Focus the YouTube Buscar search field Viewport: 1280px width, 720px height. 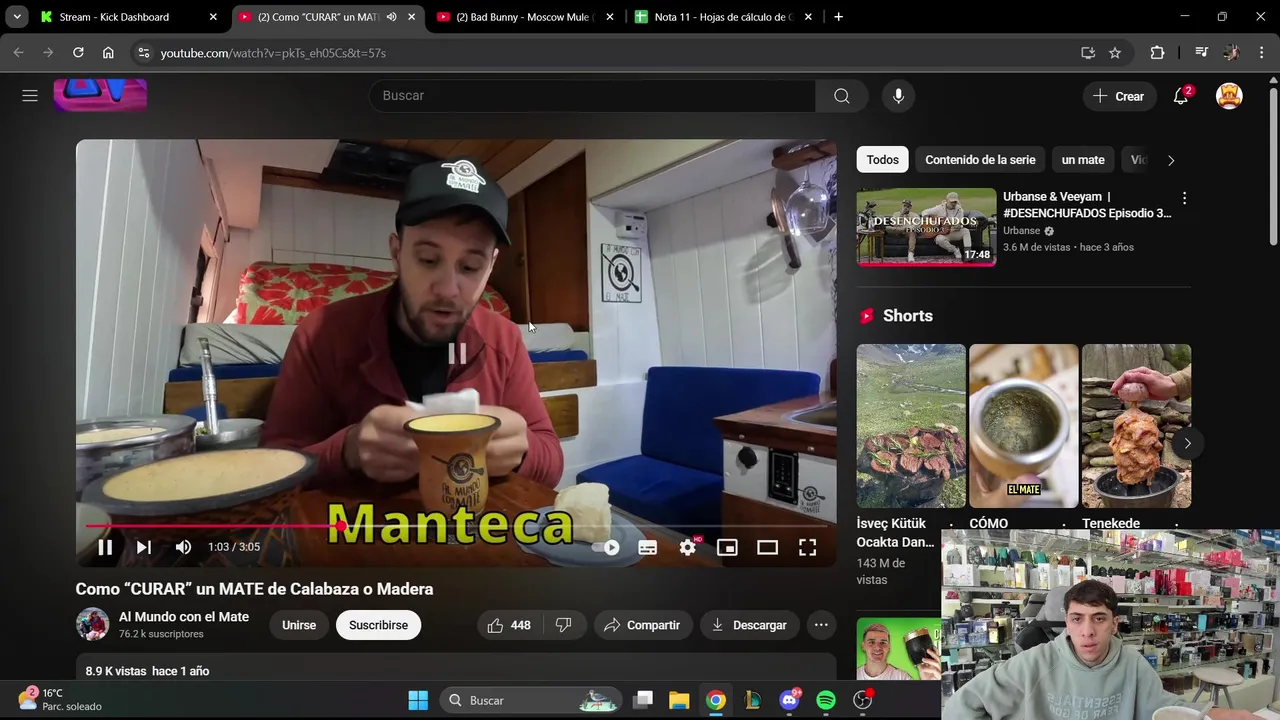[593, 96]
